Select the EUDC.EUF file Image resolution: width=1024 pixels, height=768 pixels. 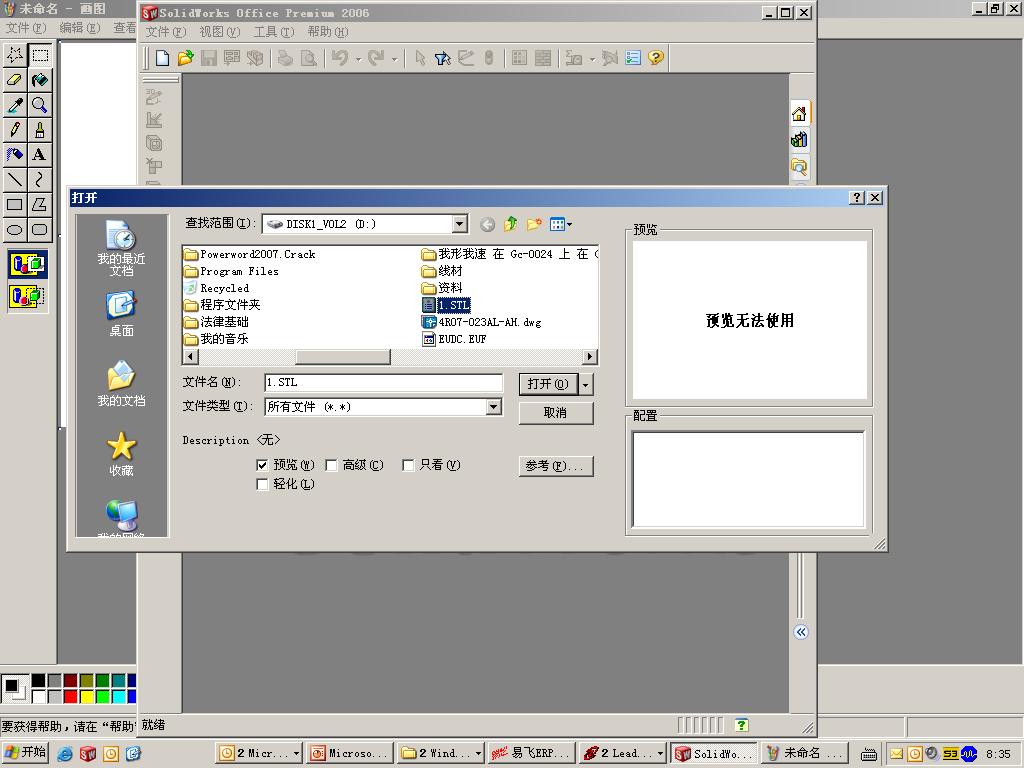(455, 339)
